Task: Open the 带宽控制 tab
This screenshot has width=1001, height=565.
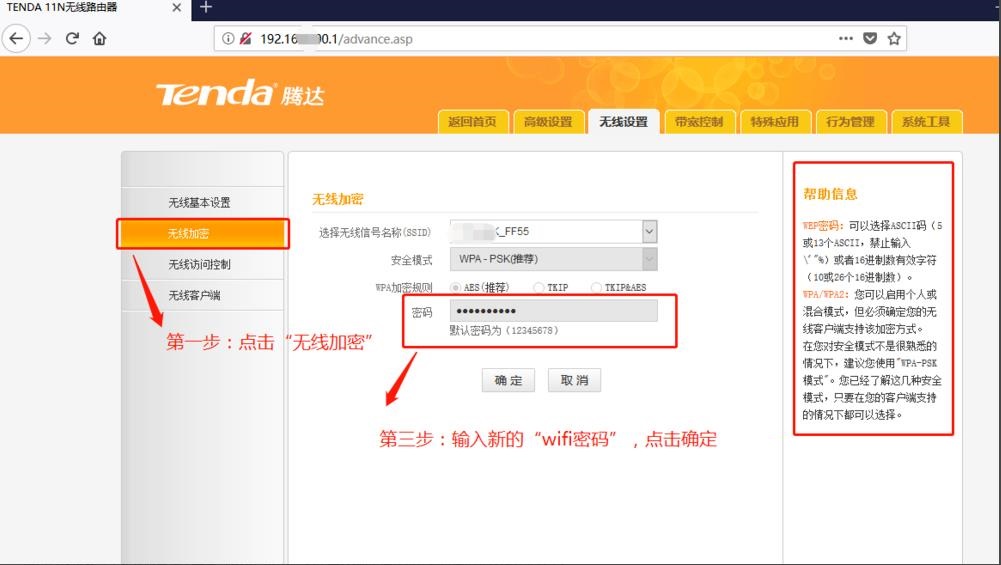Action: coord(699,121)
